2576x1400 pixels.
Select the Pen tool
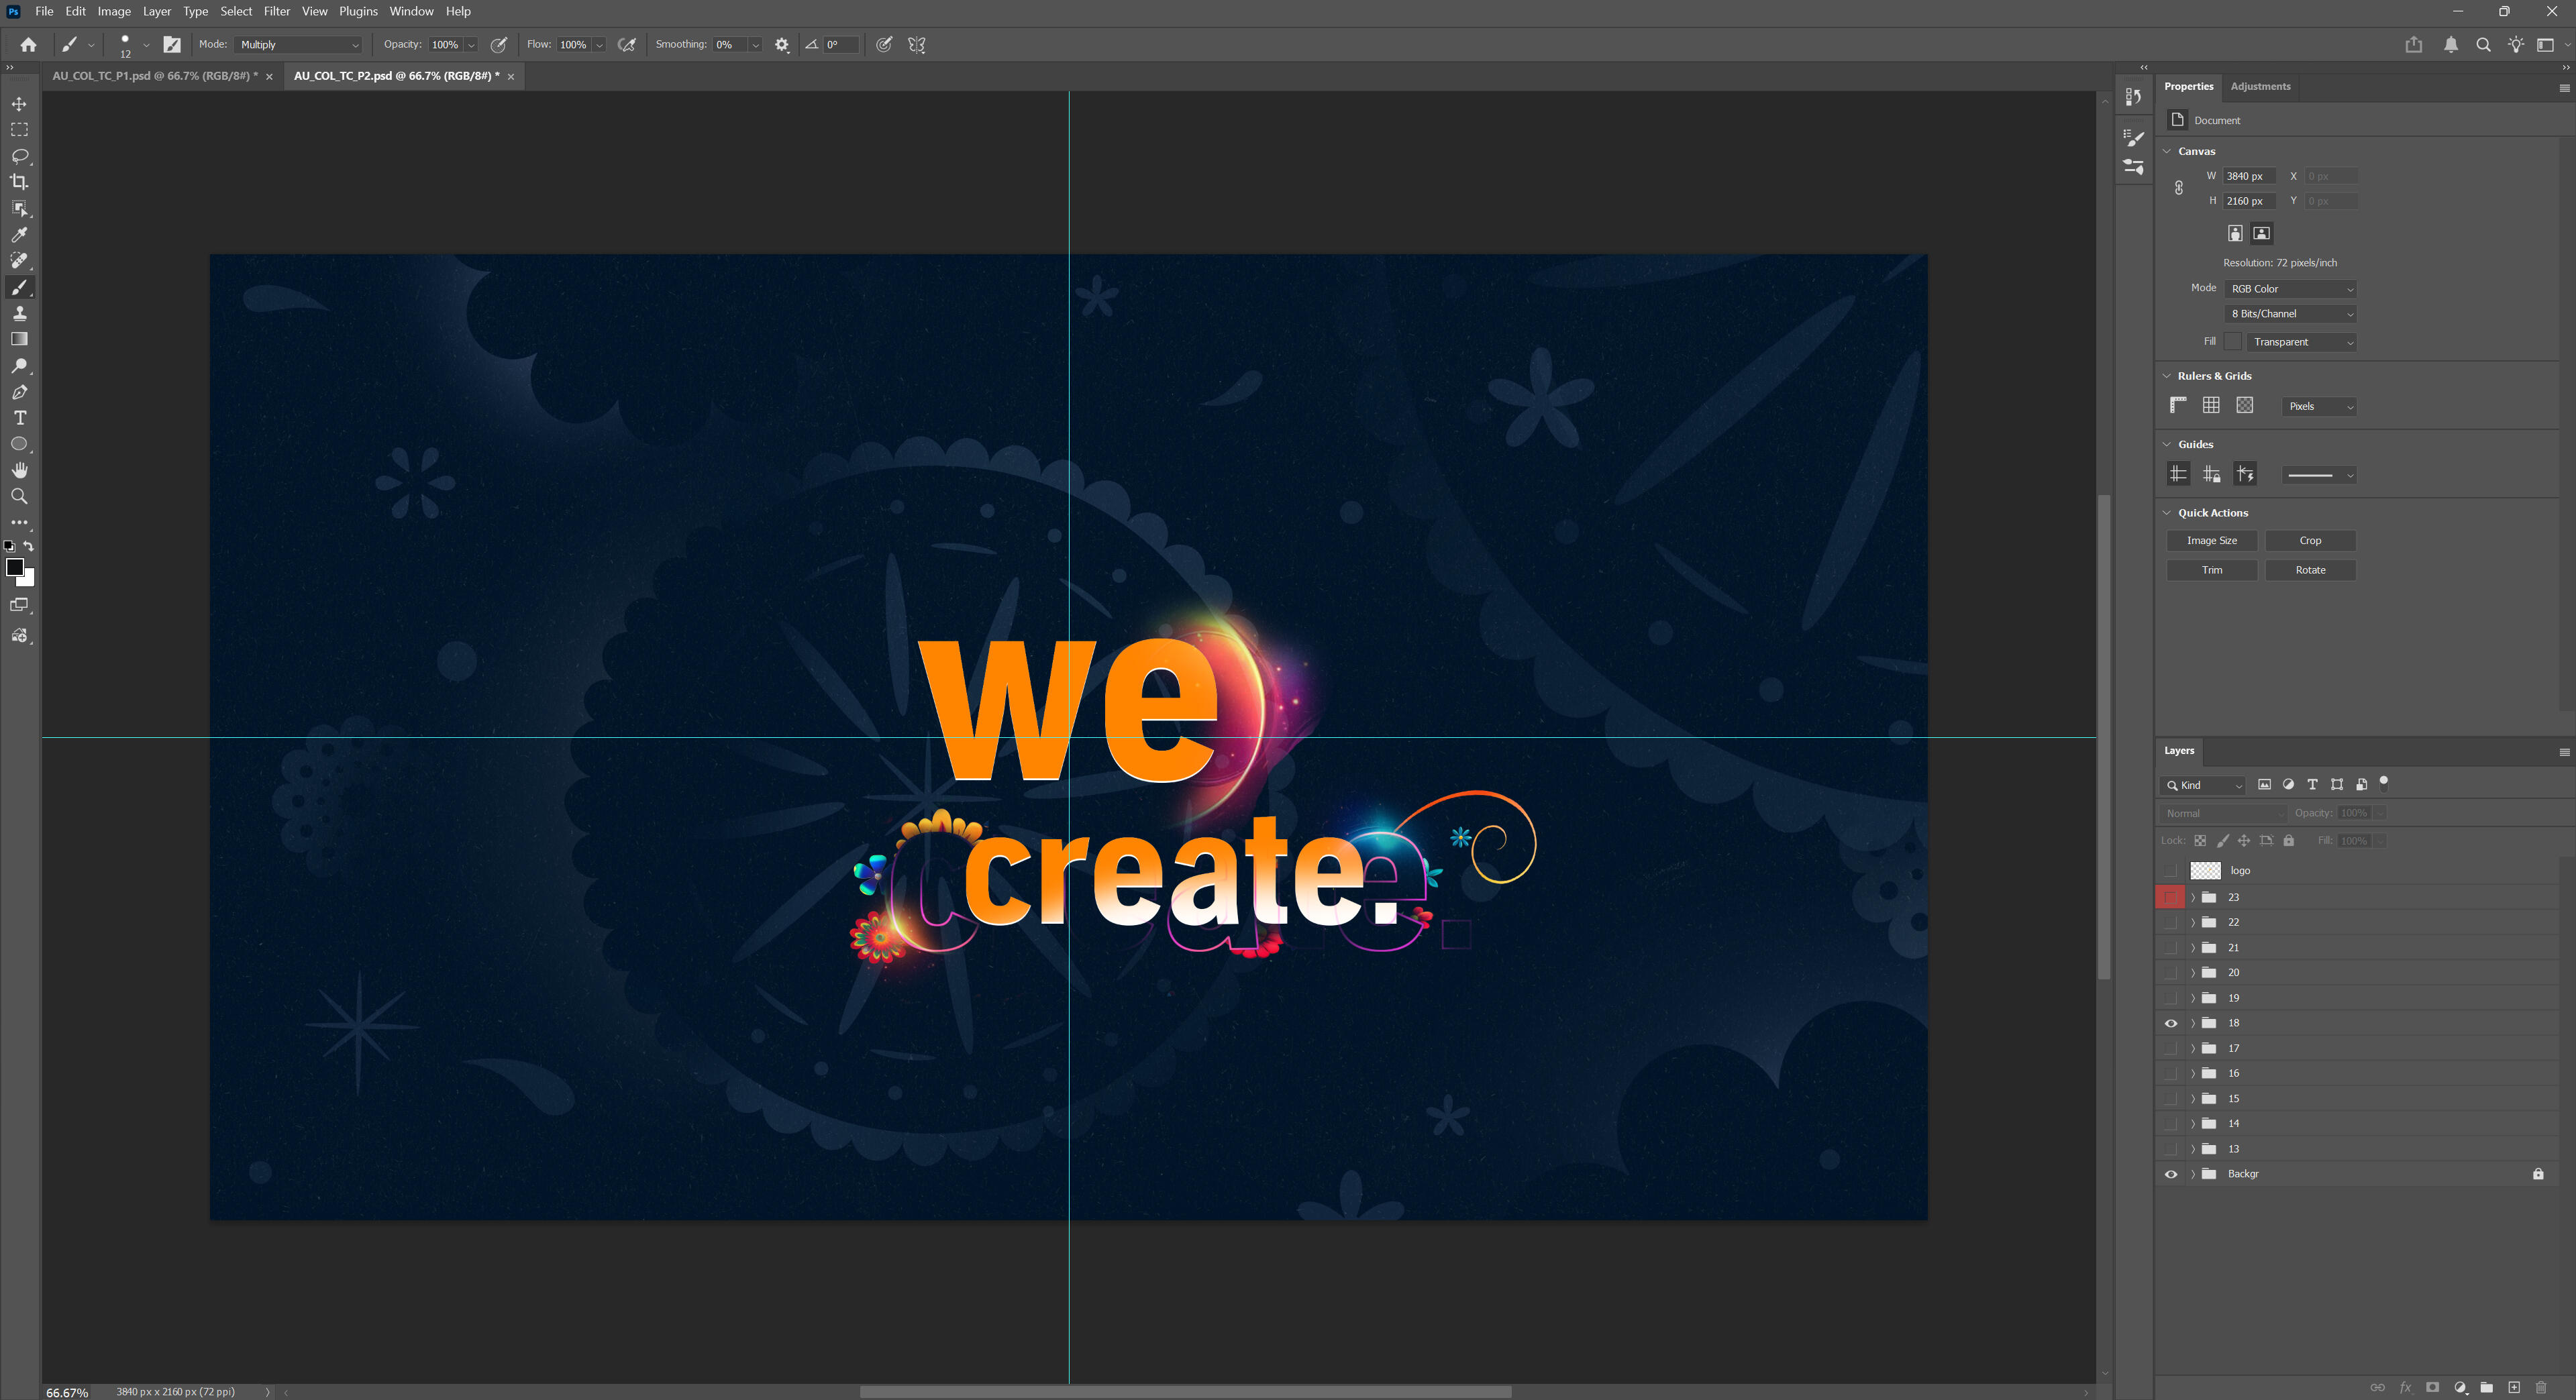(x=19, y=392)
